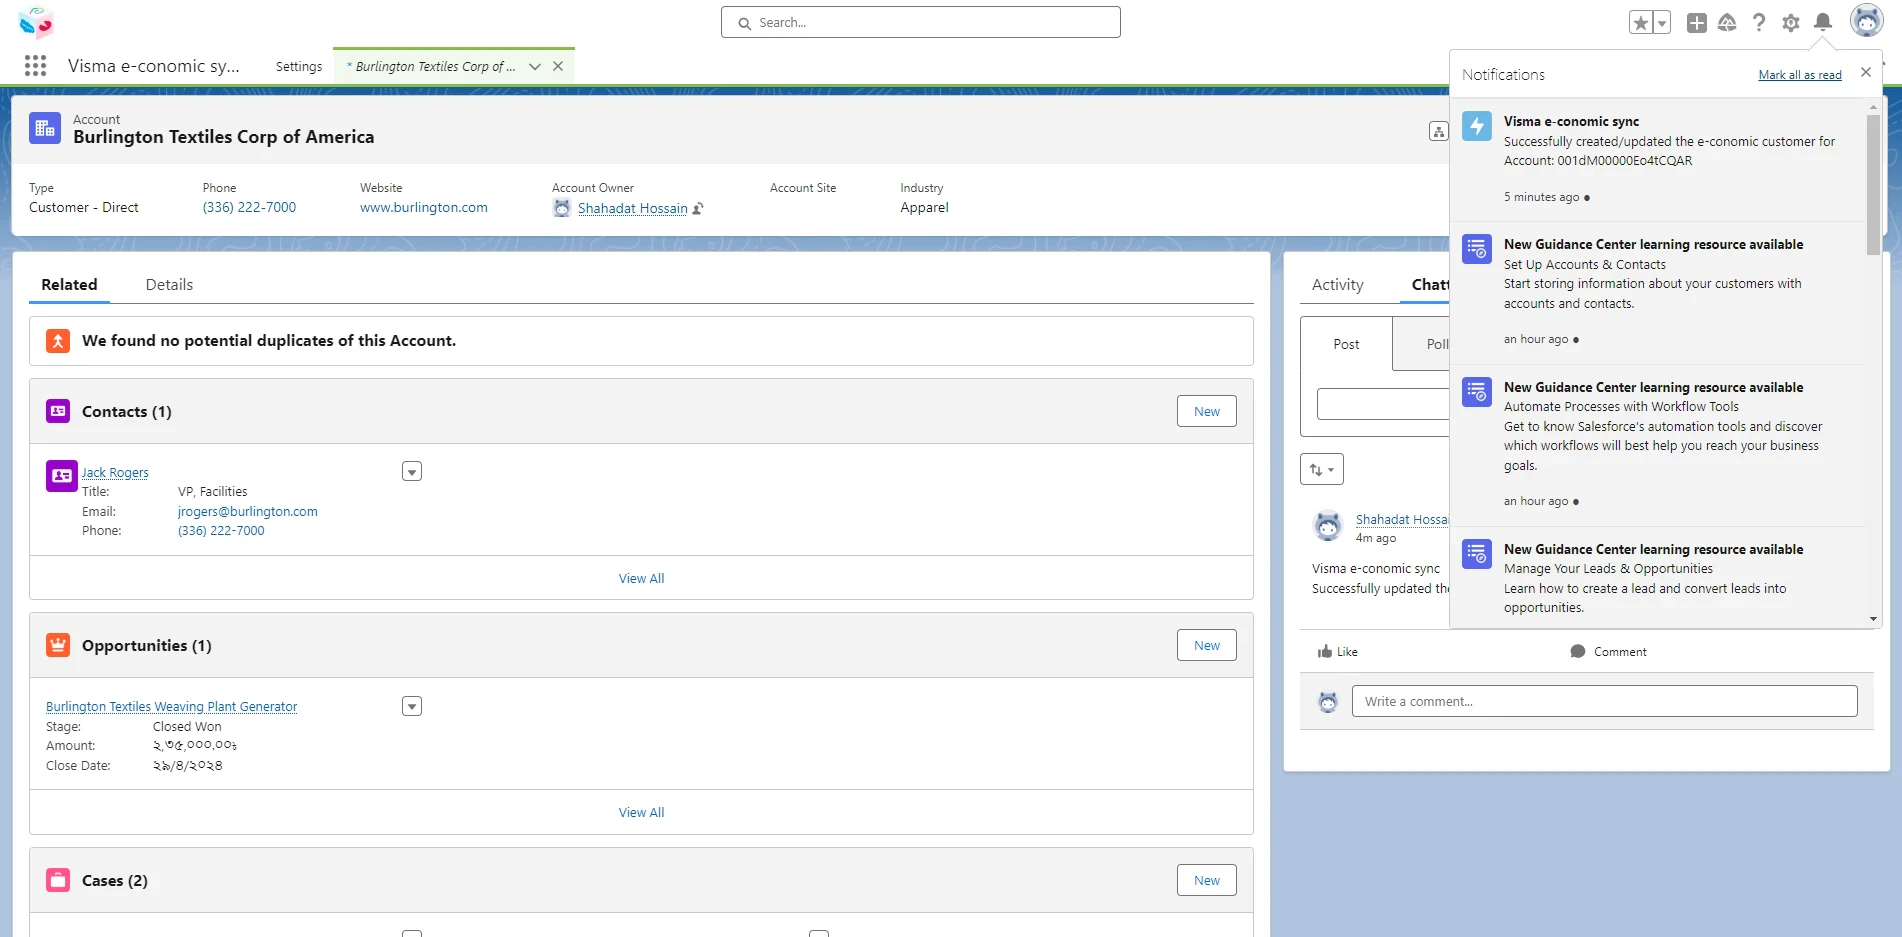Viewport: 1902px width, 937px height.
Task: Click the Trailhead guidance icon in header
Action: pyautogui.click(x=1727, y=23)
